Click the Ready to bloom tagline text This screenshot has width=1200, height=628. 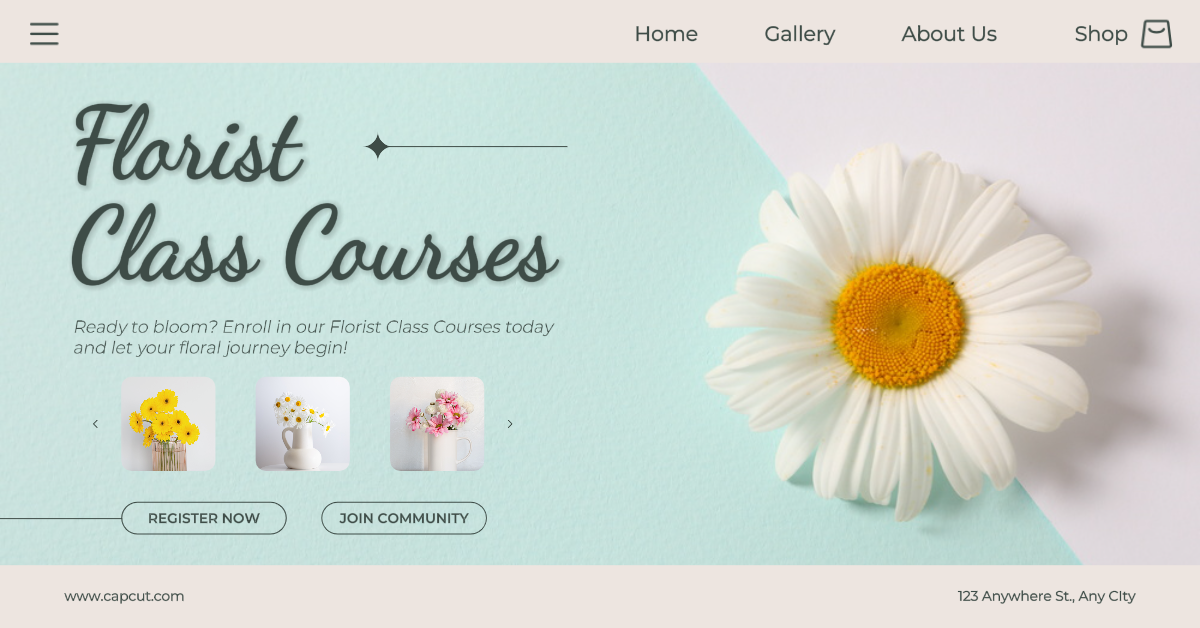pos(313,337)
